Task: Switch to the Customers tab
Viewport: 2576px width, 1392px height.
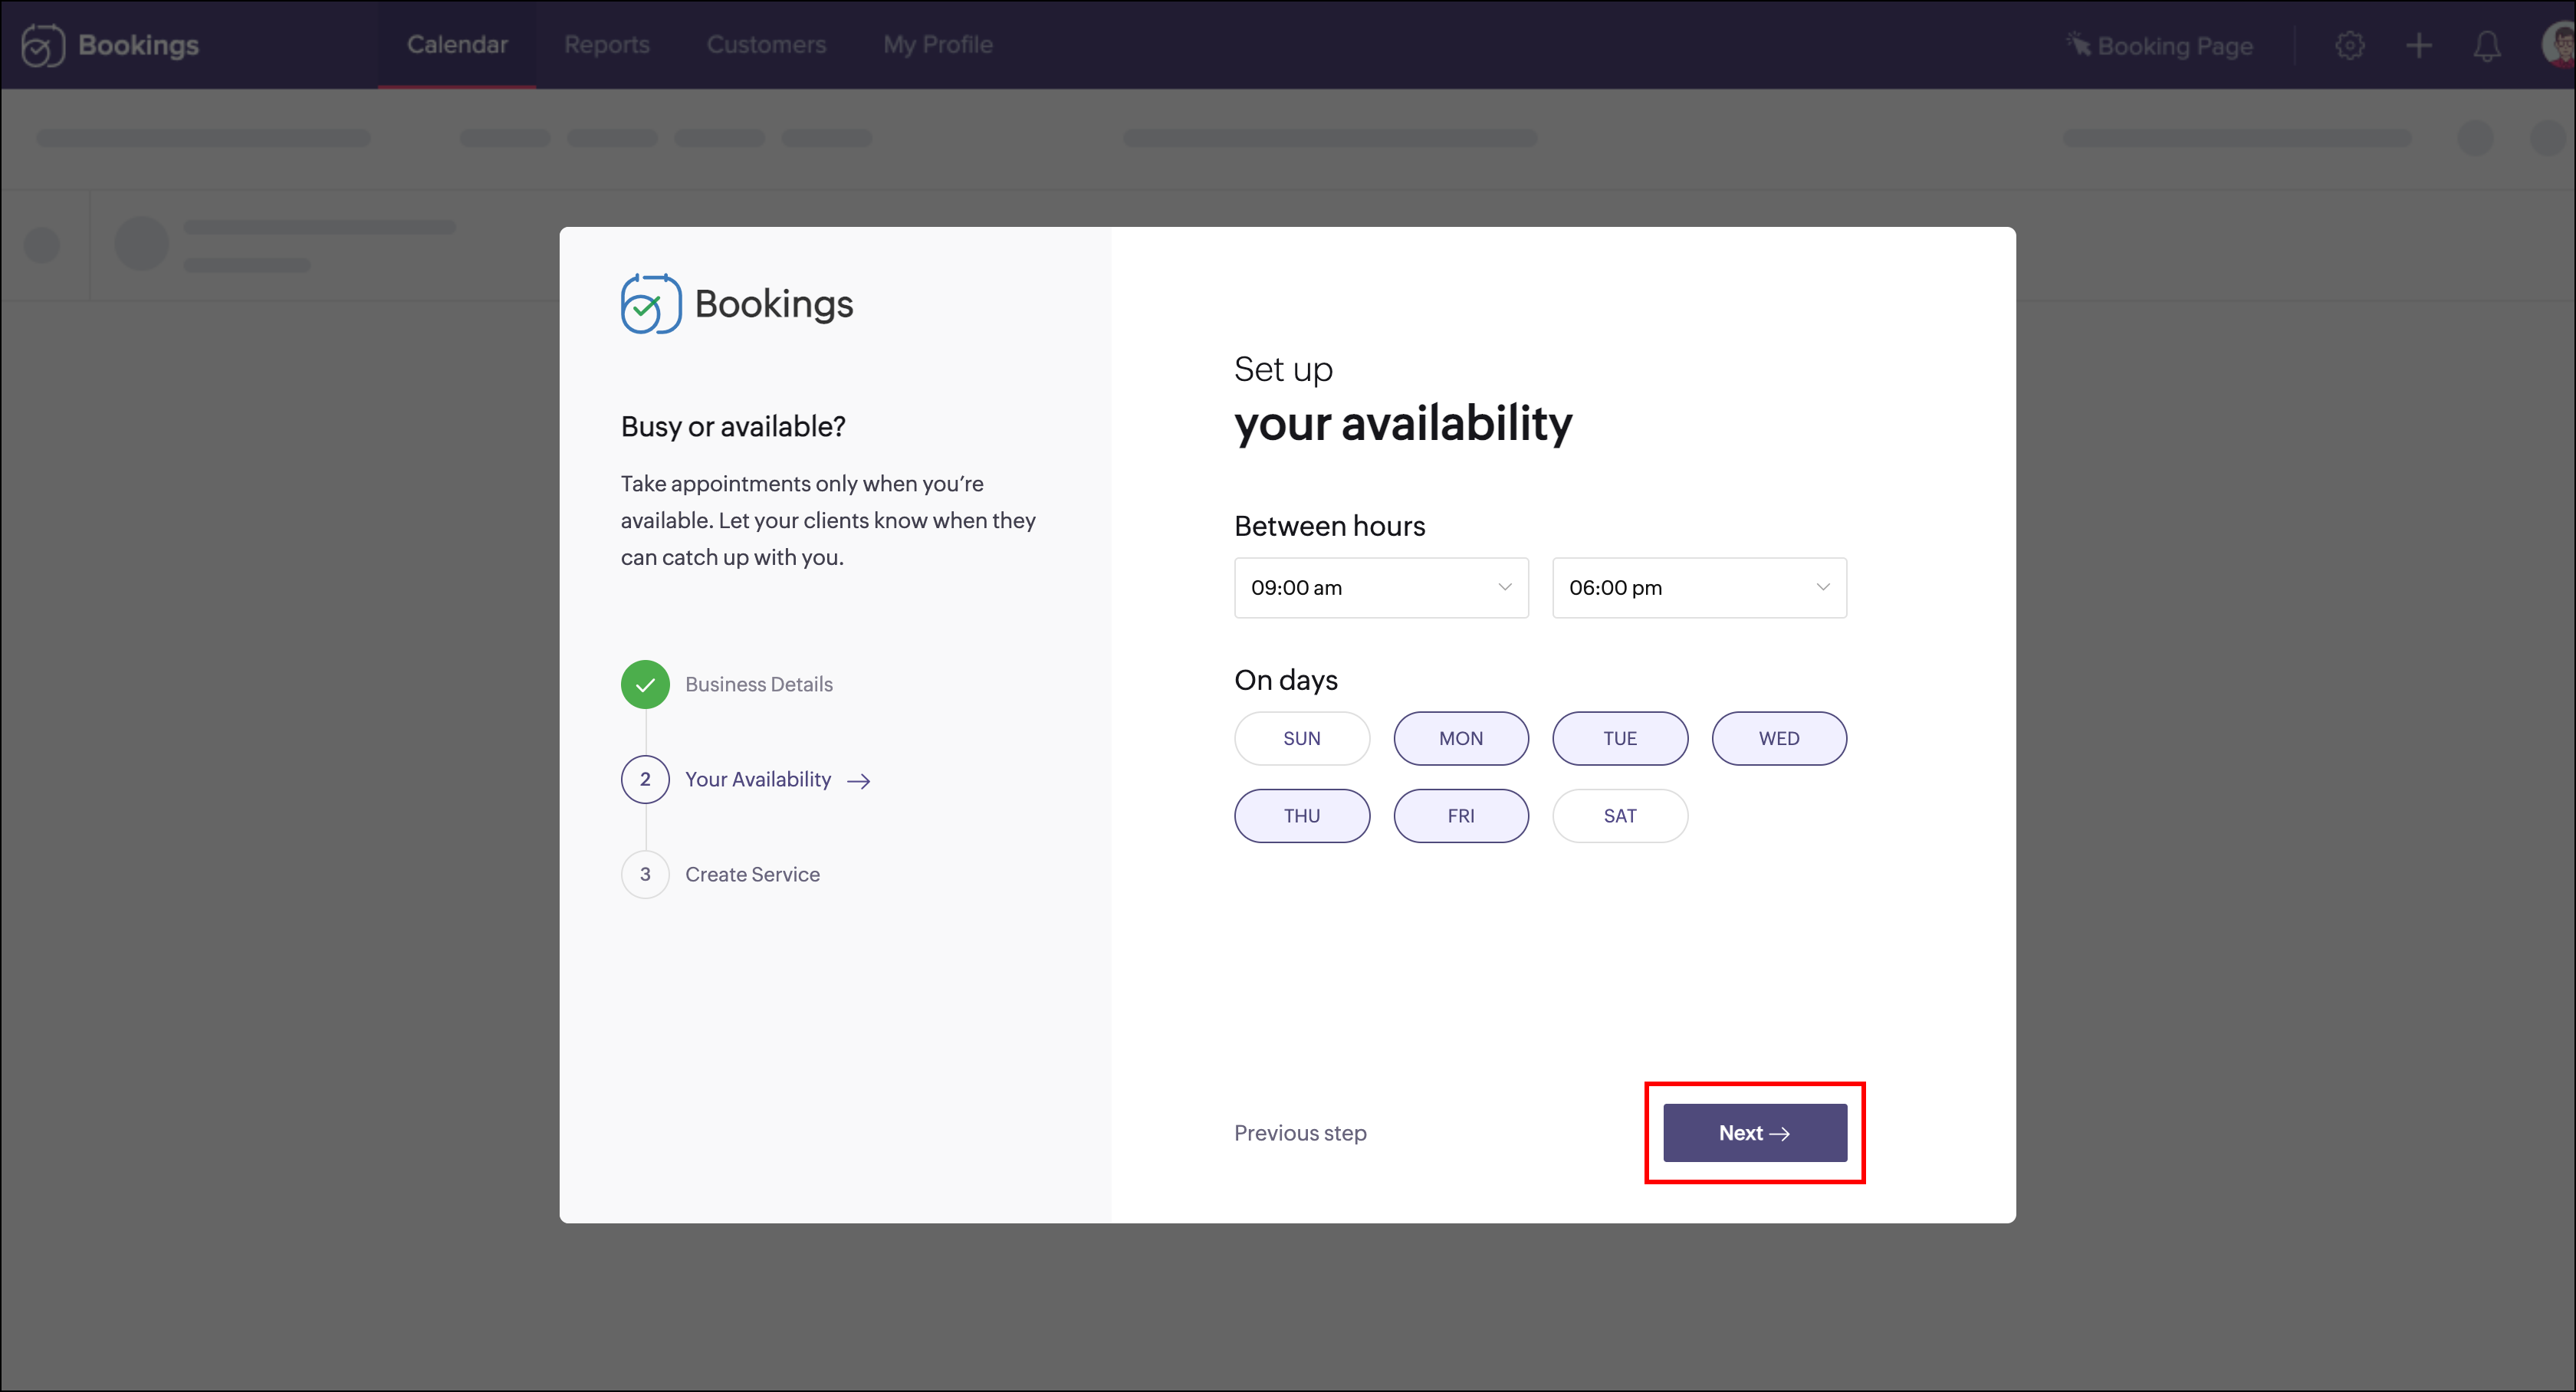Action: 766,45
